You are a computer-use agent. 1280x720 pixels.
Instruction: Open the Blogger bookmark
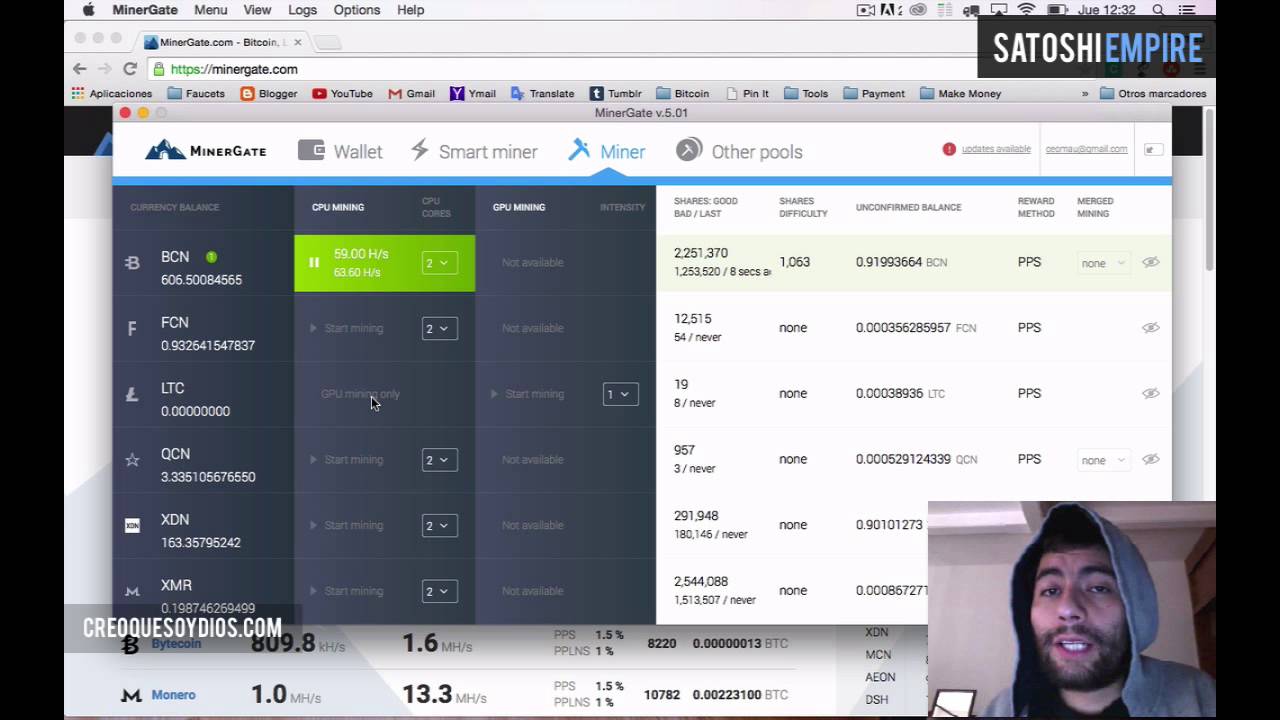point(269,93)
